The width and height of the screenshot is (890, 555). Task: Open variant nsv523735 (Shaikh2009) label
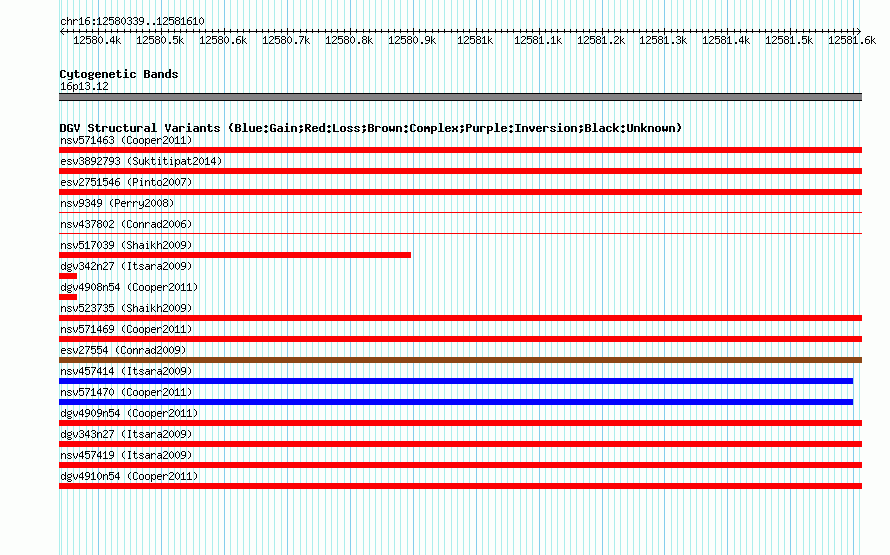[126, 308]
